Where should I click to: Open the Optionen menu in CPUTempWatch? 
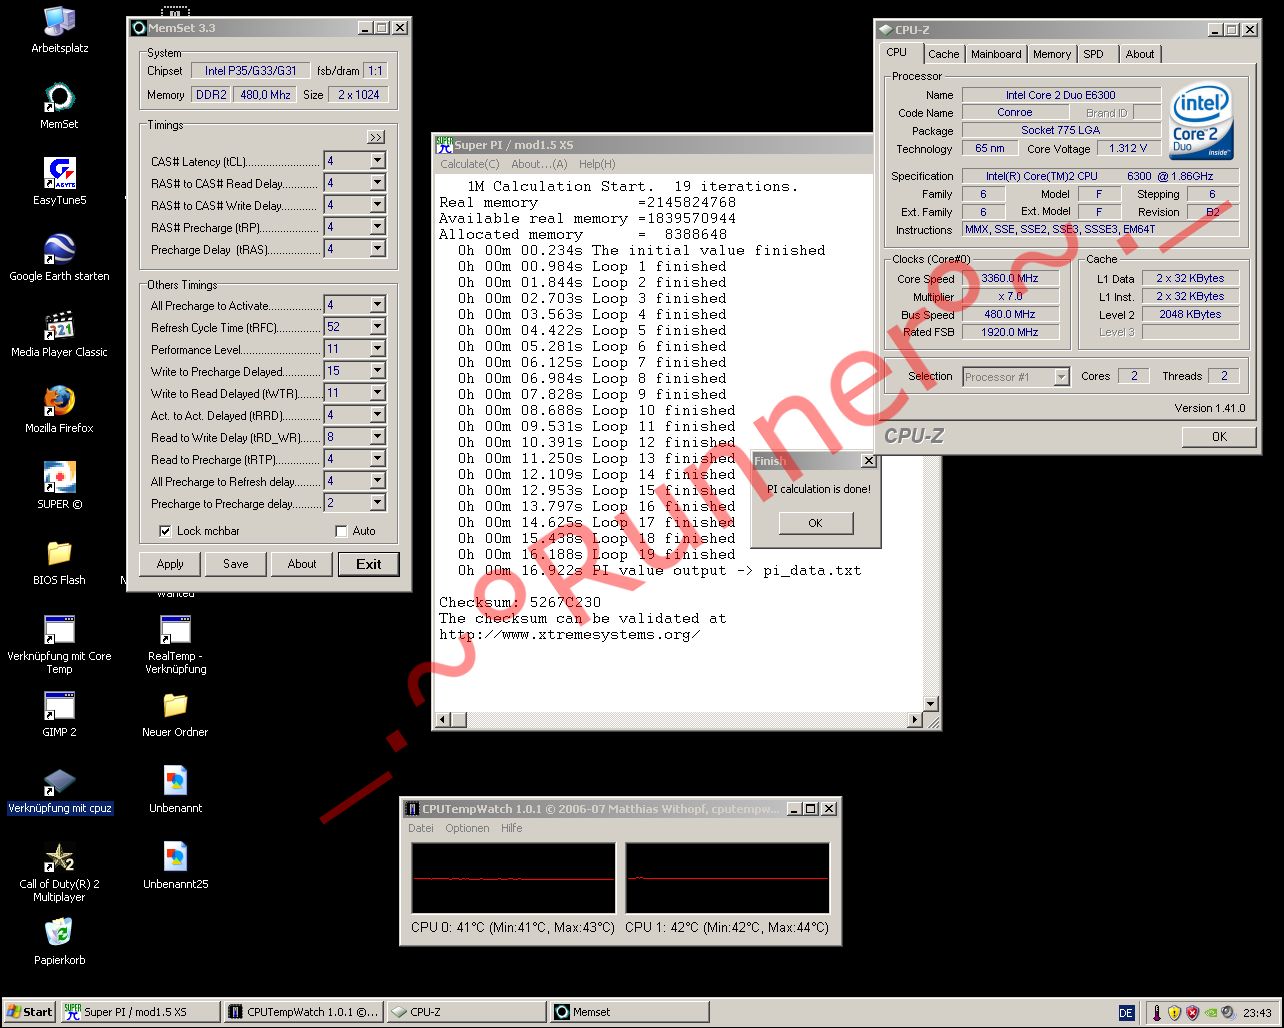point(468,828)
